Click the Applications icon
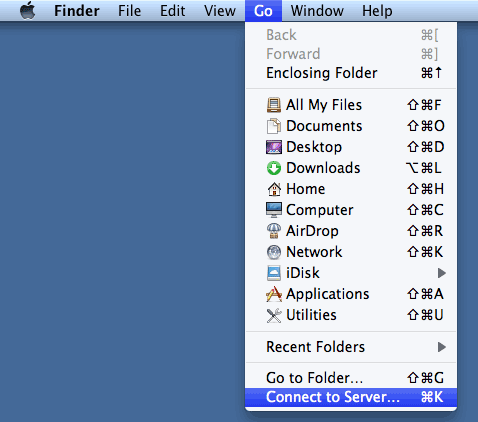Screen dimensions: 478x422 tap(274, 294)
